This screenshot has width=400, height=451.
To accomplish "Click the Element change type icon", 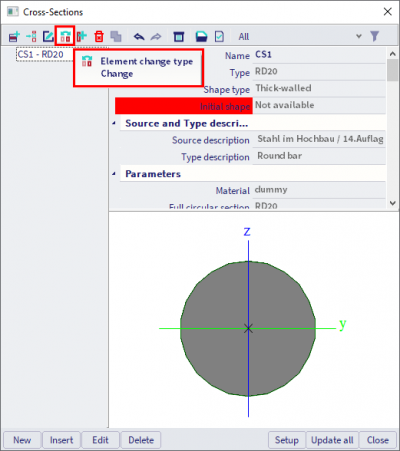I will point(65,36).
